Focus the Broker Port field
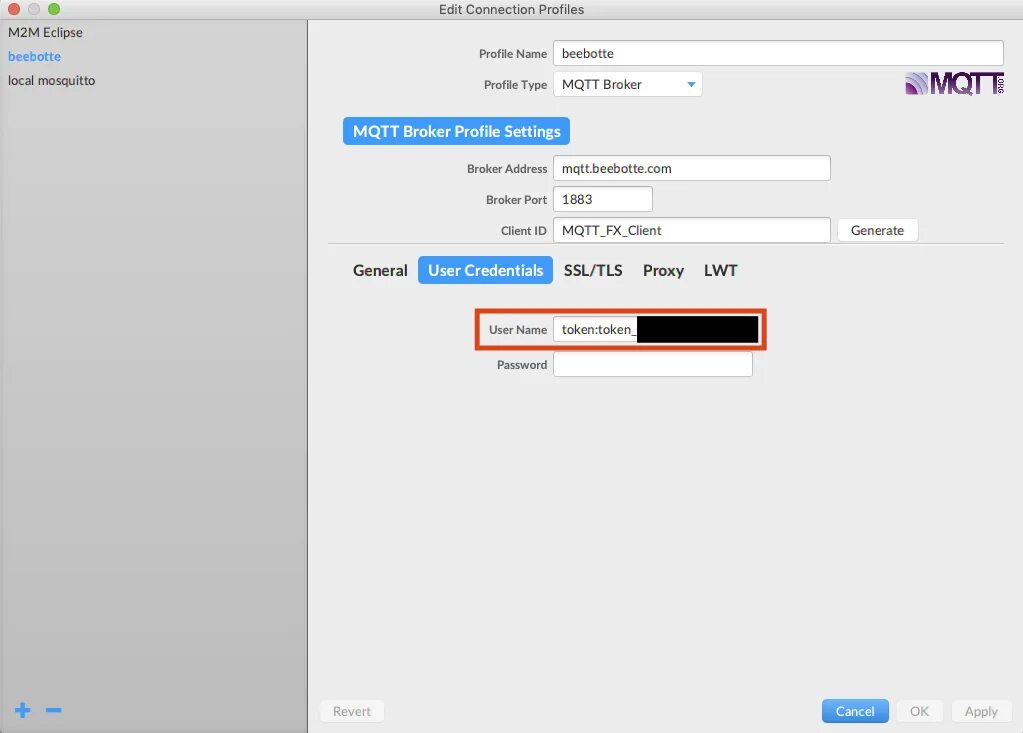Screen dimensions: 1023x733 pyautogui.click(x=602, y=199)
